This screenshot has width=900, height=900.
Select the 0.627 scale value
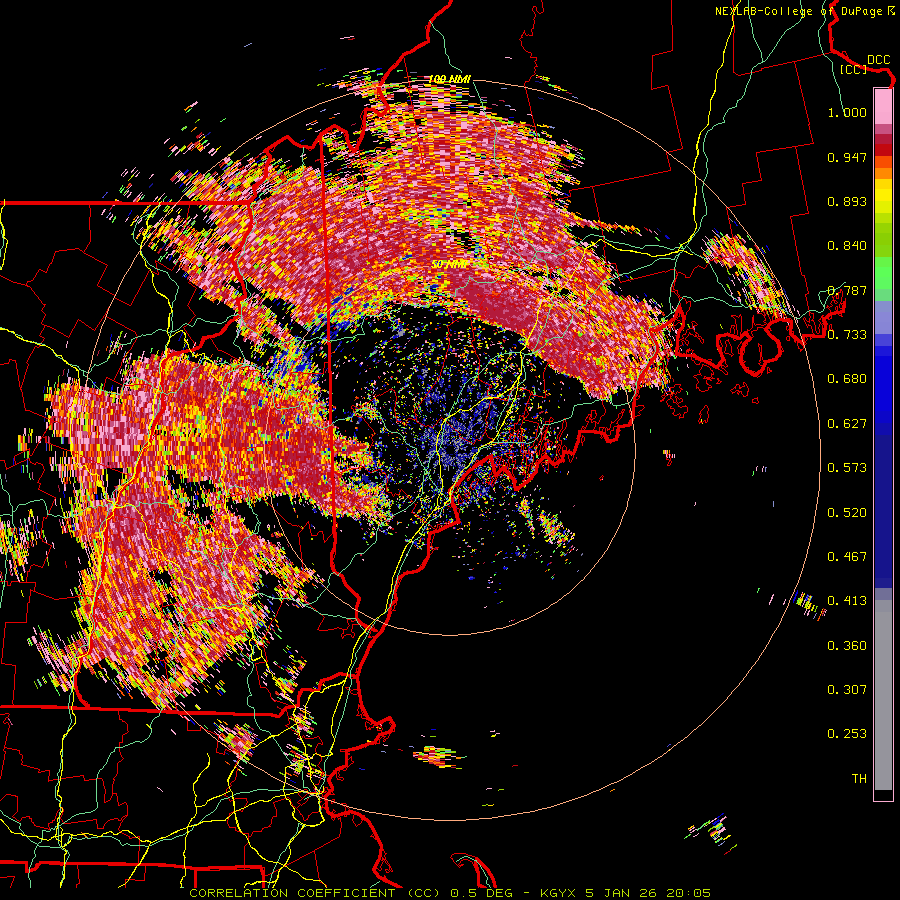[x=847, y=424]
